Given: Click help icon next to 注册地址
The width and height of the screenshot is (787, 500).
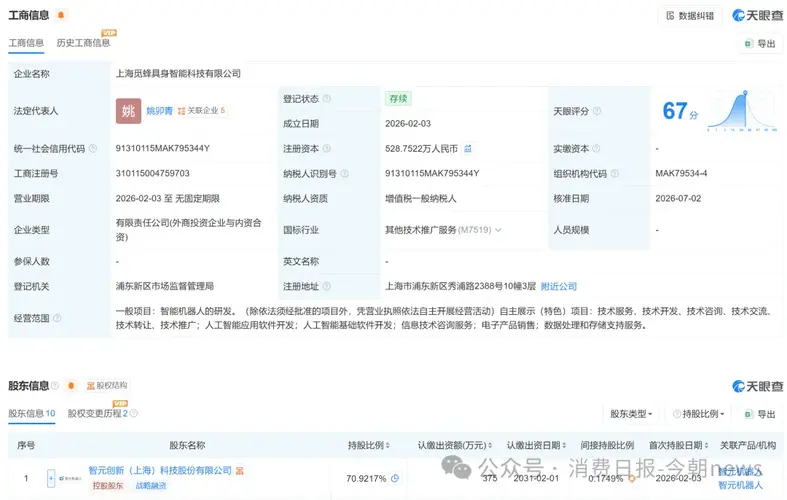Looking at the screenshot, I should coord(327,286).
